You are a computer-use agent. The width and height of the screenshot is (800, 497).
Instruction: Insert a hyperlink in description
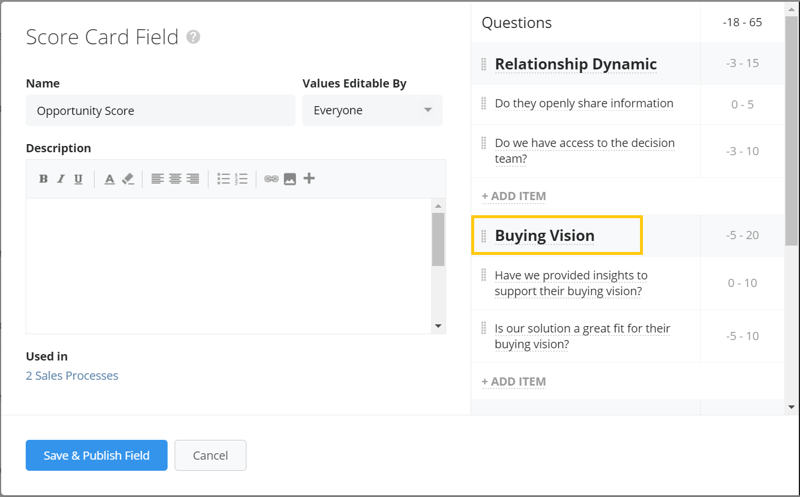point(271,179)
